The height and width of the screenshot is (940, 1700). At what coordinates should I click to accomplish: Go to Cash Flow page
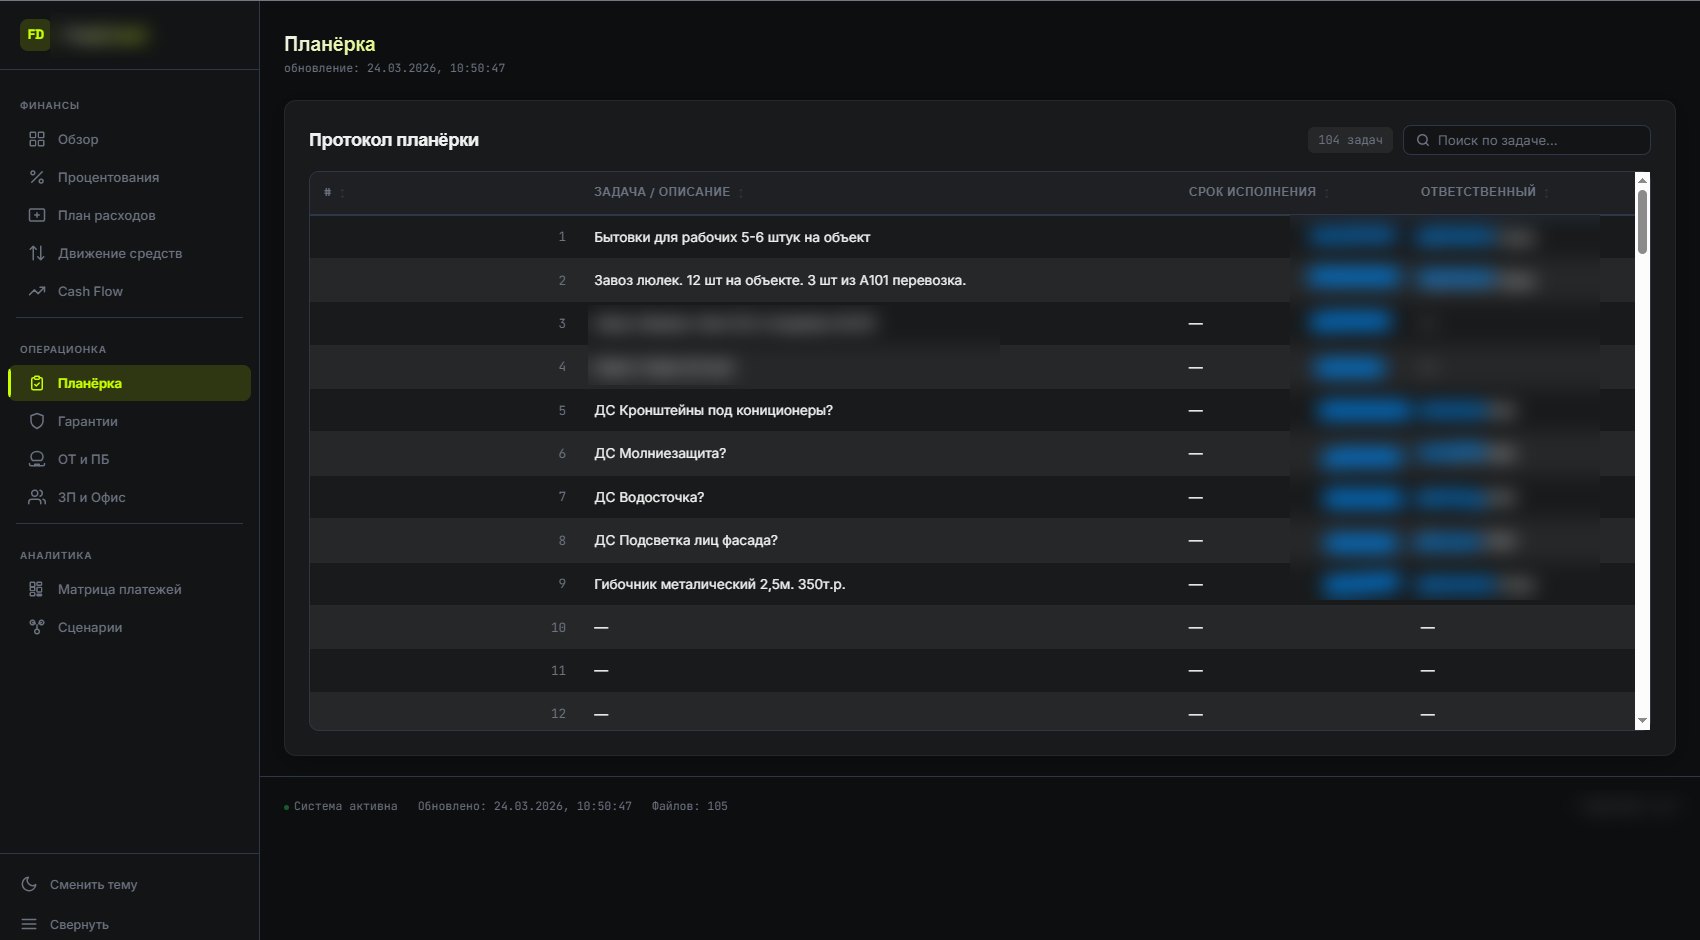129,291
